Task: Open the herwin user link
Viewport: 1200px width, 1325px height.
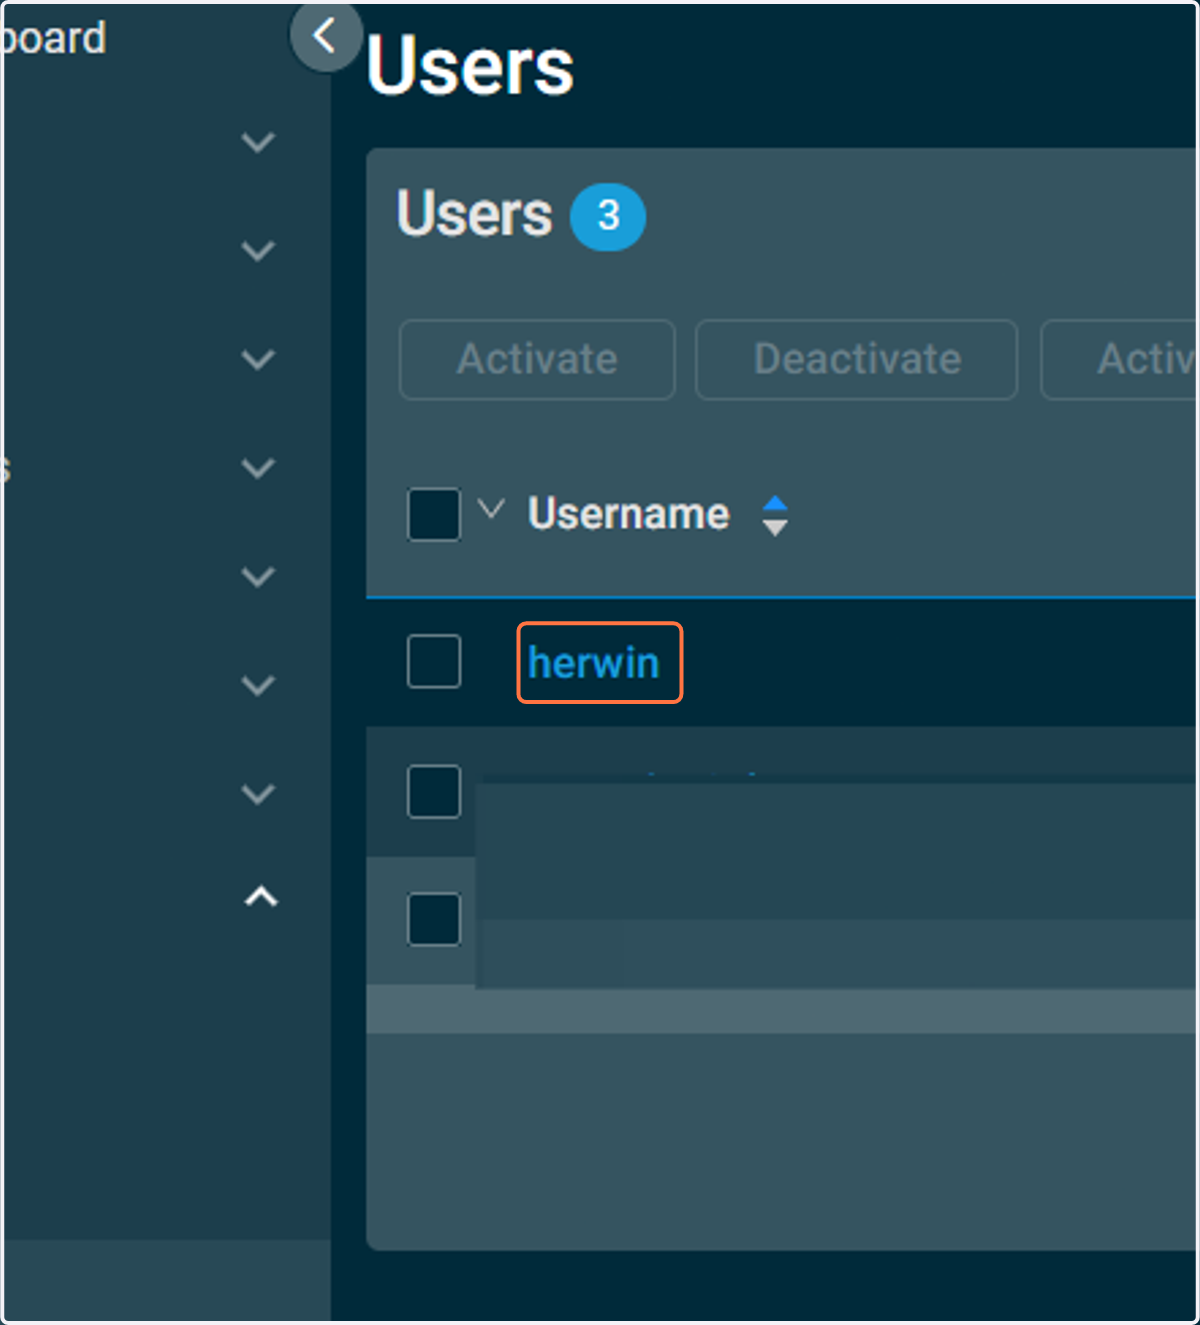Action: 594,663
